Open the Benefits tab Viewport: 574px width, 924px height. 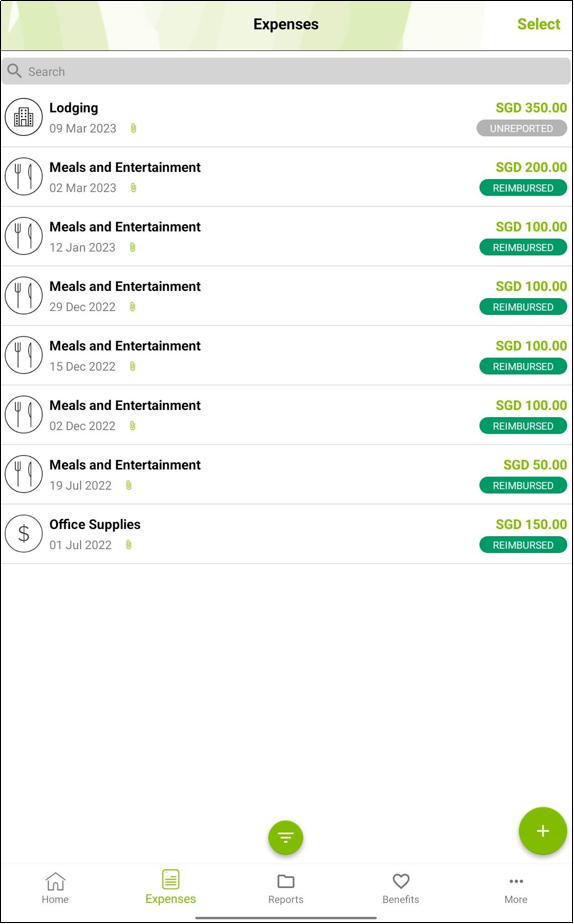pos(401,888)
